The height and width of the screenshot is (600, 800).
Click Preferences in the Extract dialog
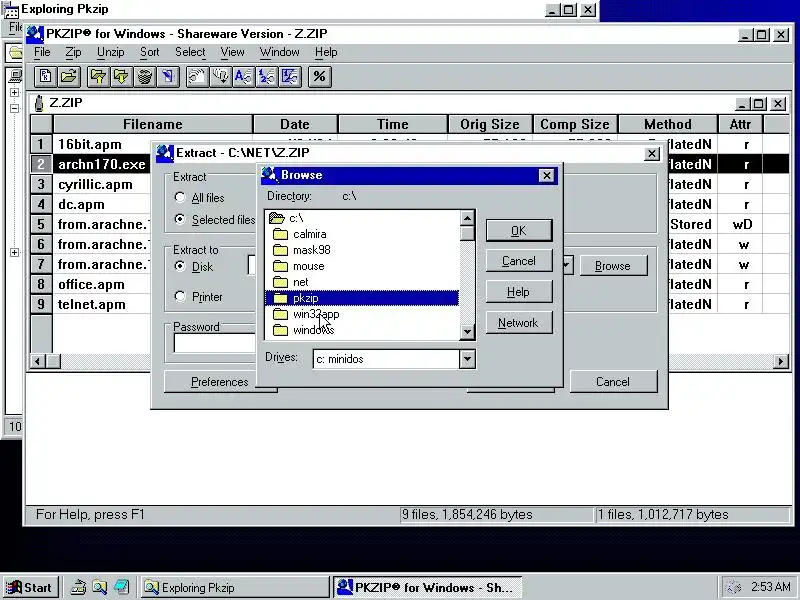click(220, 382)
